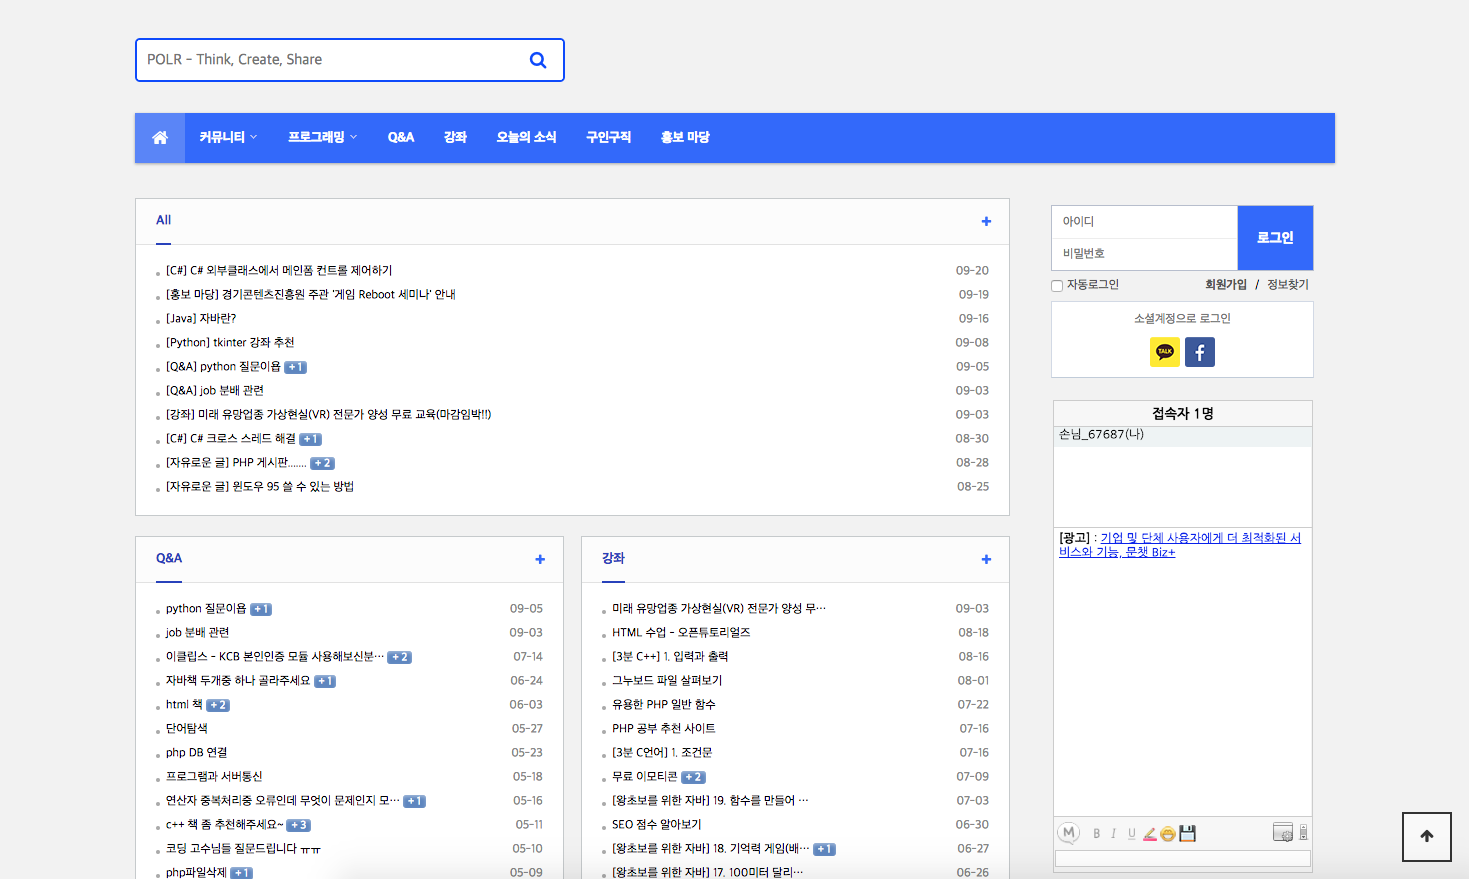Toggle italic text in chat toolbar

pos(1113,834)
